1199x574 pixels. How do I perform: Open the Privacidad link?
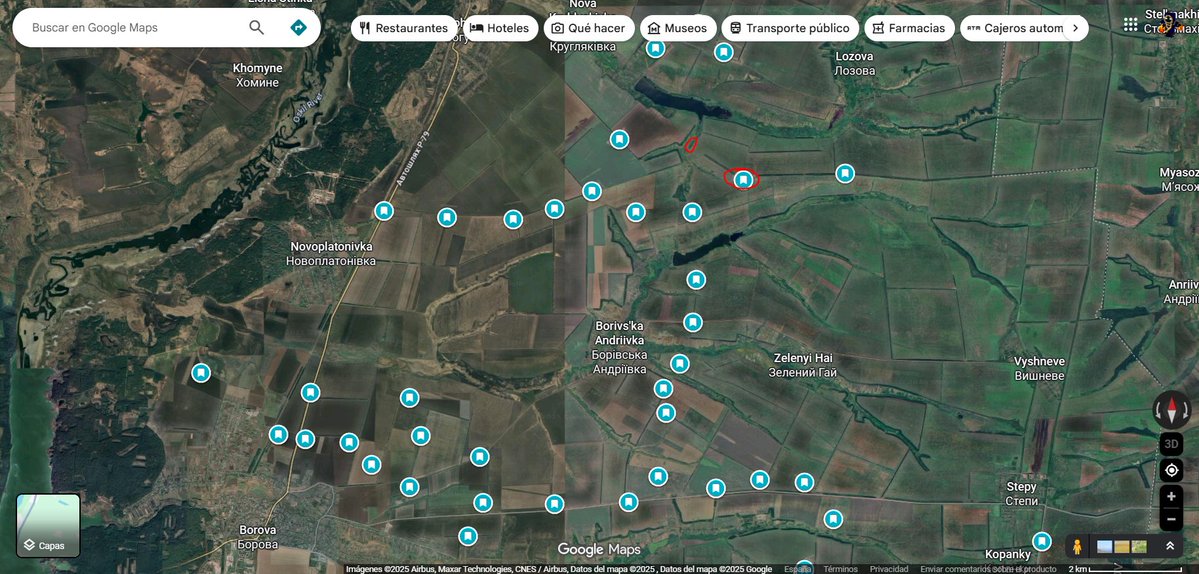coord(889,569)
